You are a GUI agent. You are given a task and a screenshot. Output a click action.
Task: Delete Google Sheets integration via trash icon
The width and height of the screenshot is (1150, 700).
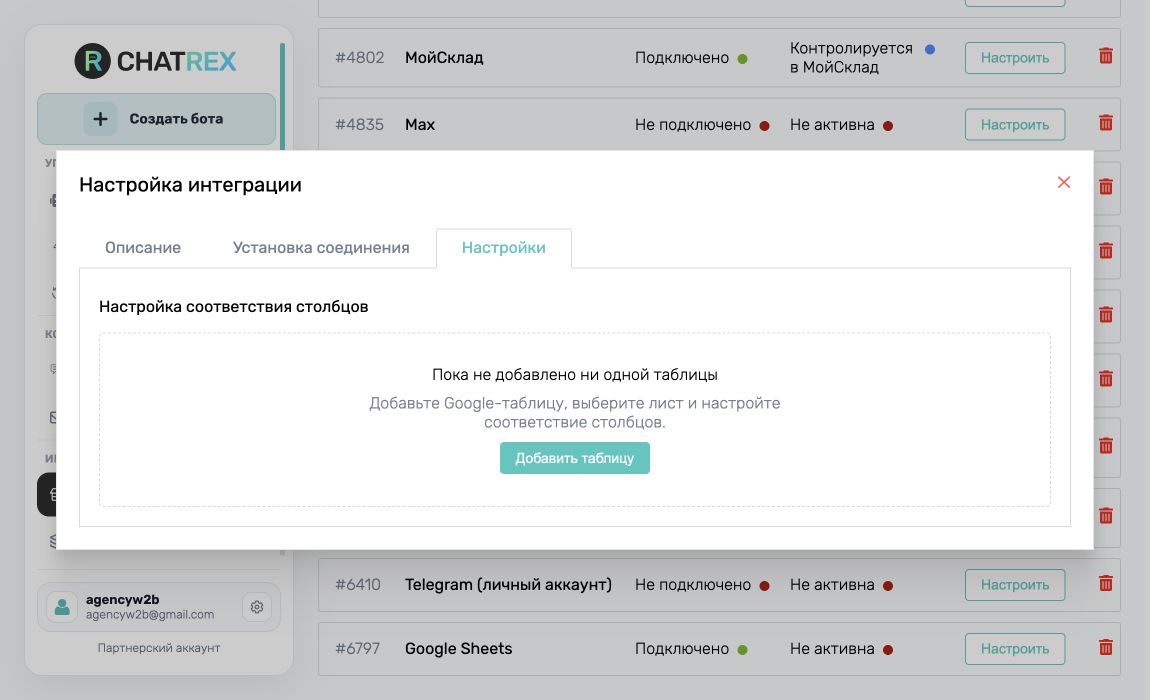tap(1106, 647)
